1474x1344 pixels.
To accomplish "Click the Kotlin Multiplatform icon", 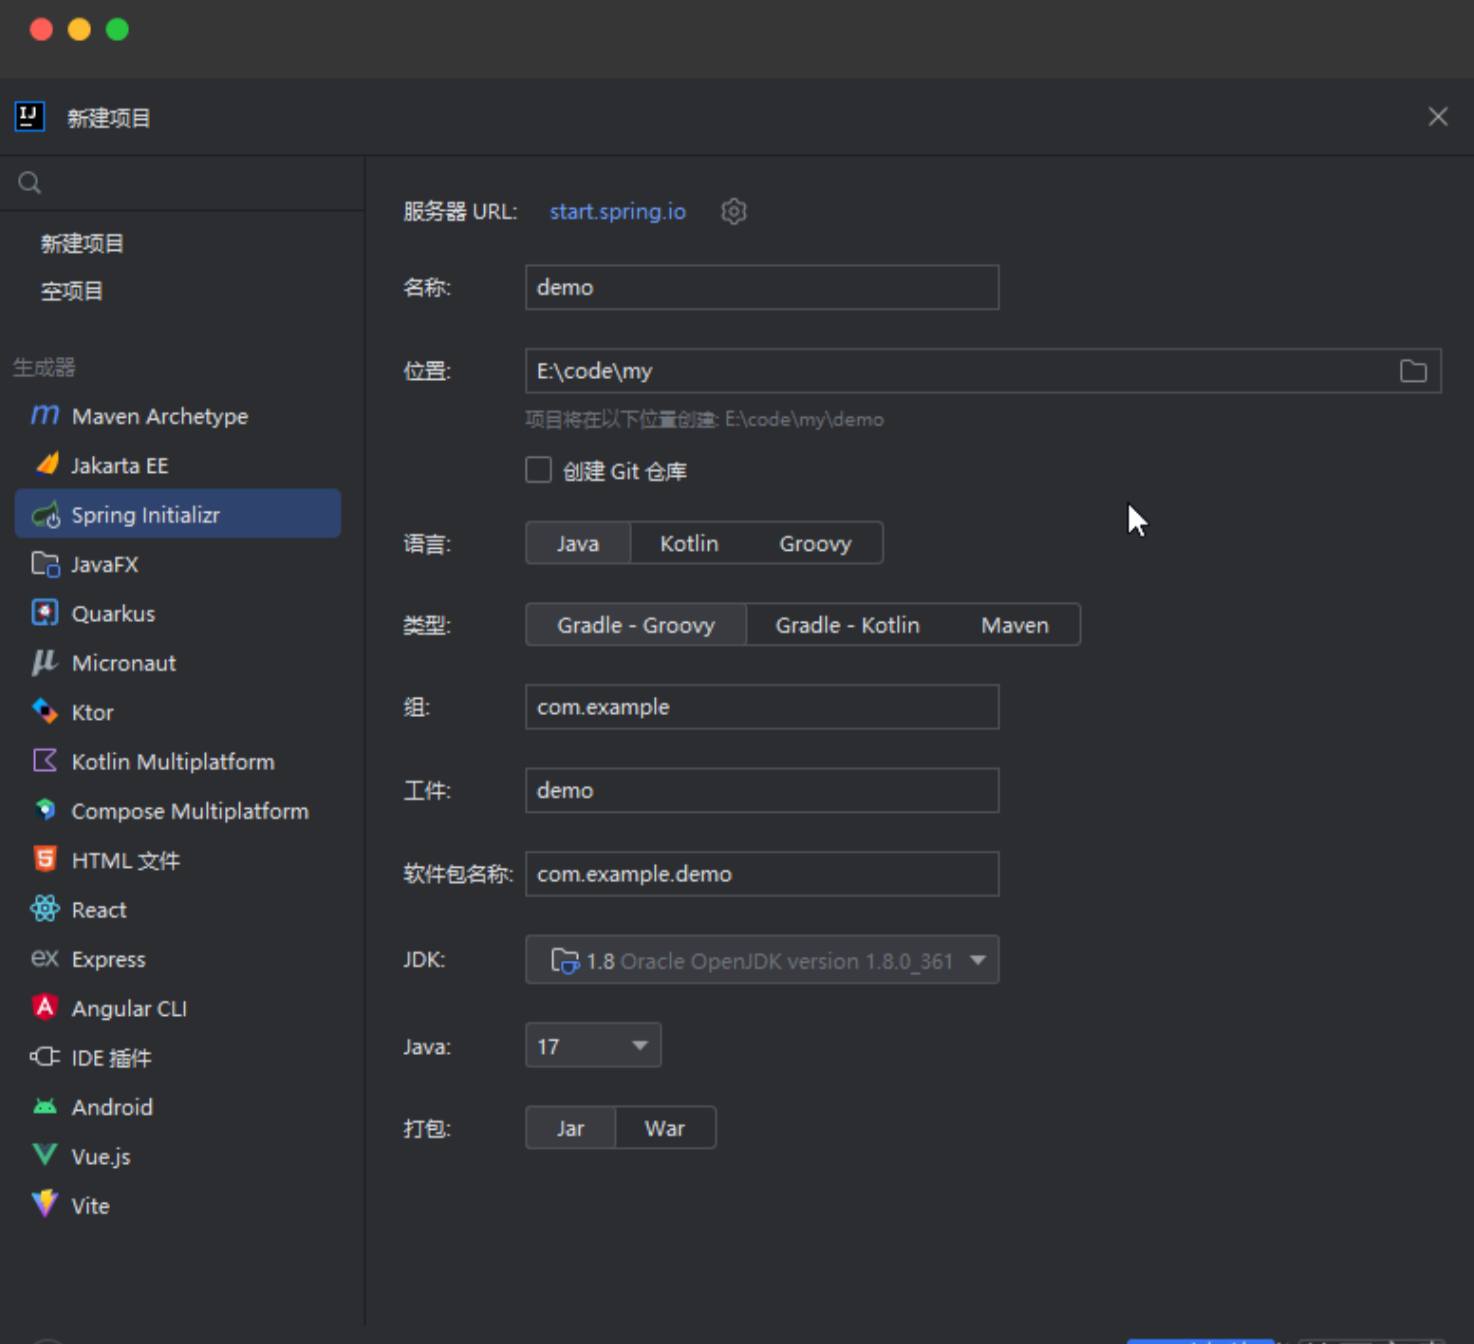I will [x=45, y=761].
